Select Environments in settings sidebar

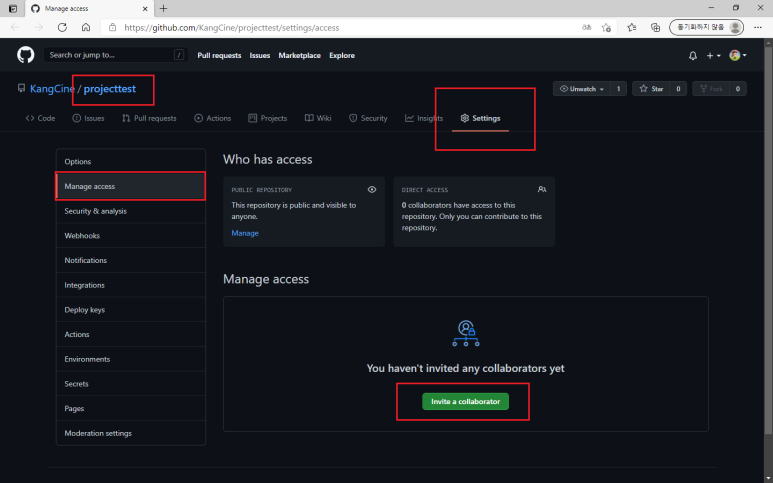click(131, 359)
